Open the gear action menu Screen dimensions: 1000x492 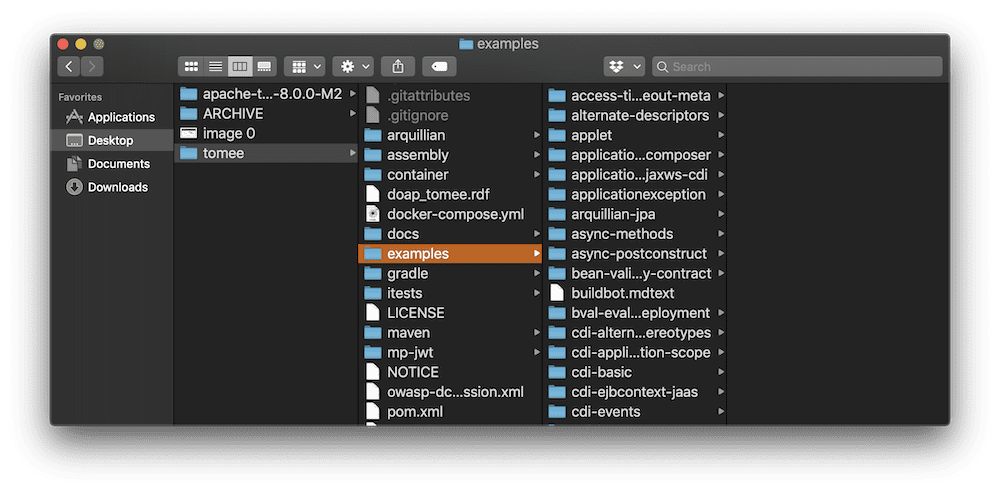tap(353, 66)
